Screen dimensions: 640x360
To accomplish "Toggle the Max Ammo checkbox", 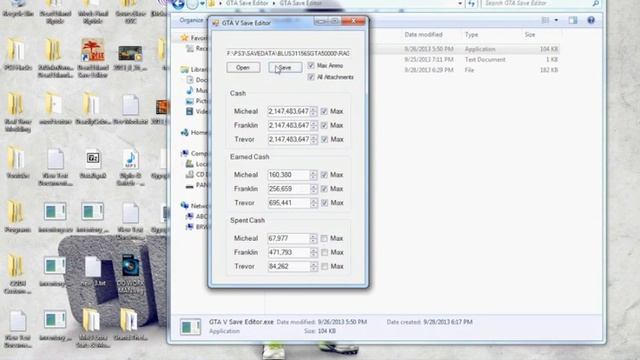I will [x=311, y=65].
